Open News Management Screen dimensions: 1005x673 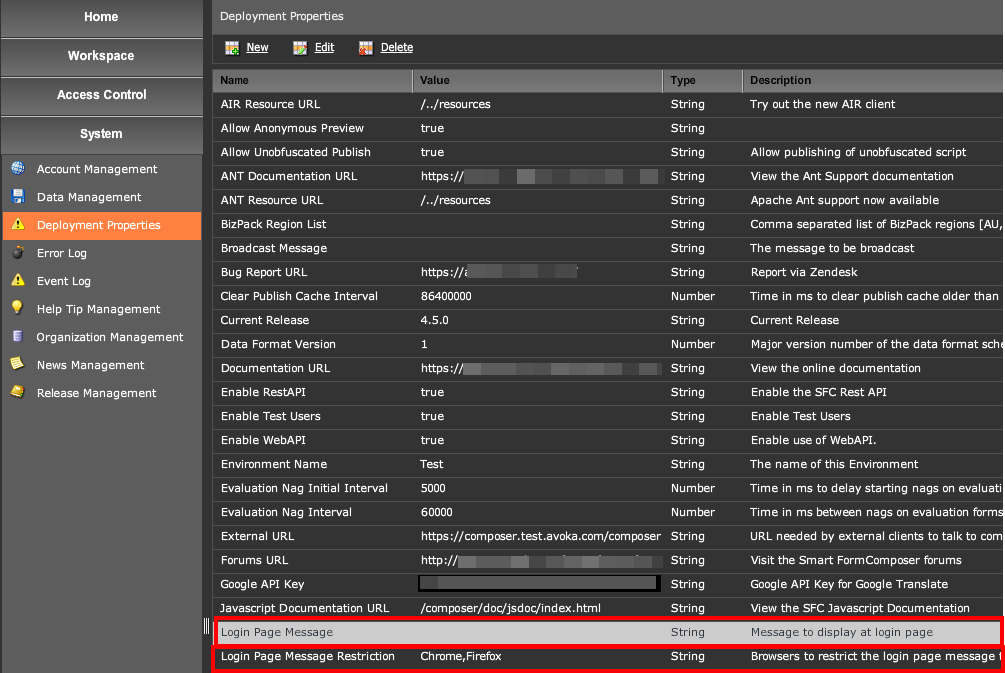(x=102, y=365)
